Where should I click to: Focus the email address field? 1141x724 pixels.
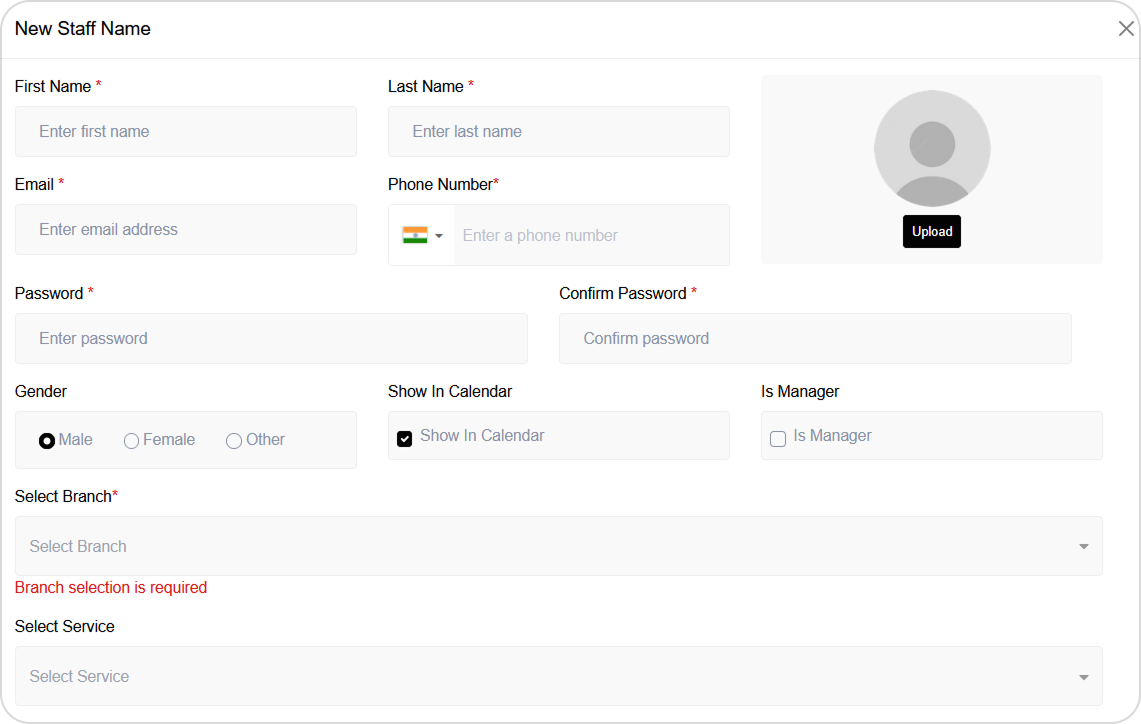tap(186, 229)
